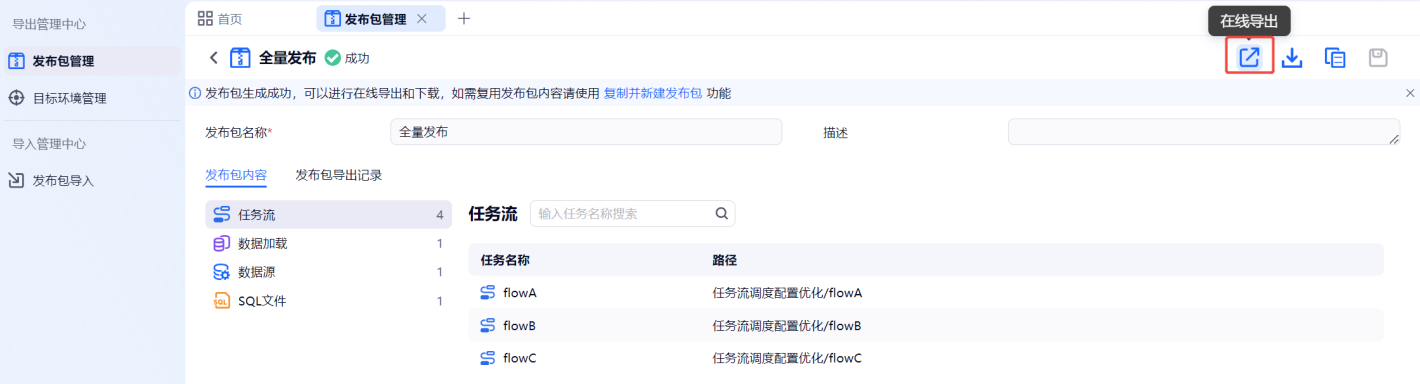Click the flowA task name

(x=520, y=293)
